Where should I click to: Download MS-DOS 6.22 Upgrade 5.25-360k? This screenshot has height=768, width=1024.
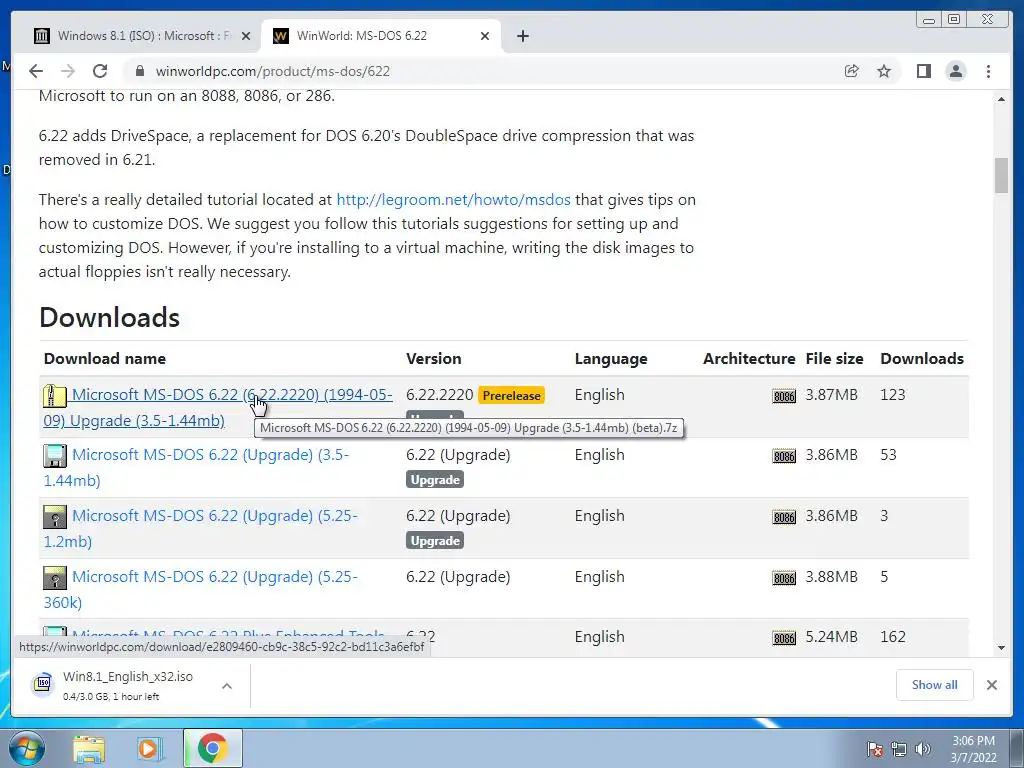(x=200, y=590)
